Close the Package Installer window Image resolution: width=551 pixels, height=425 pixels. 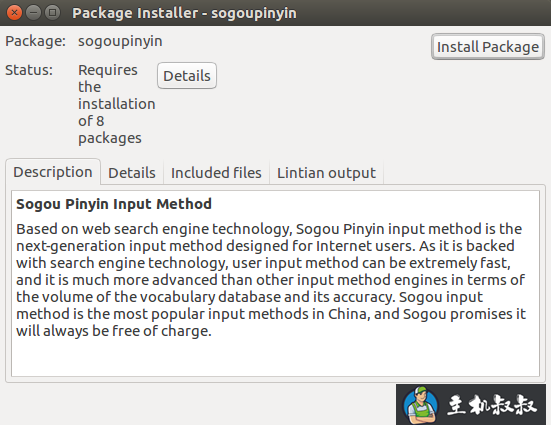[x=14, y=13]
